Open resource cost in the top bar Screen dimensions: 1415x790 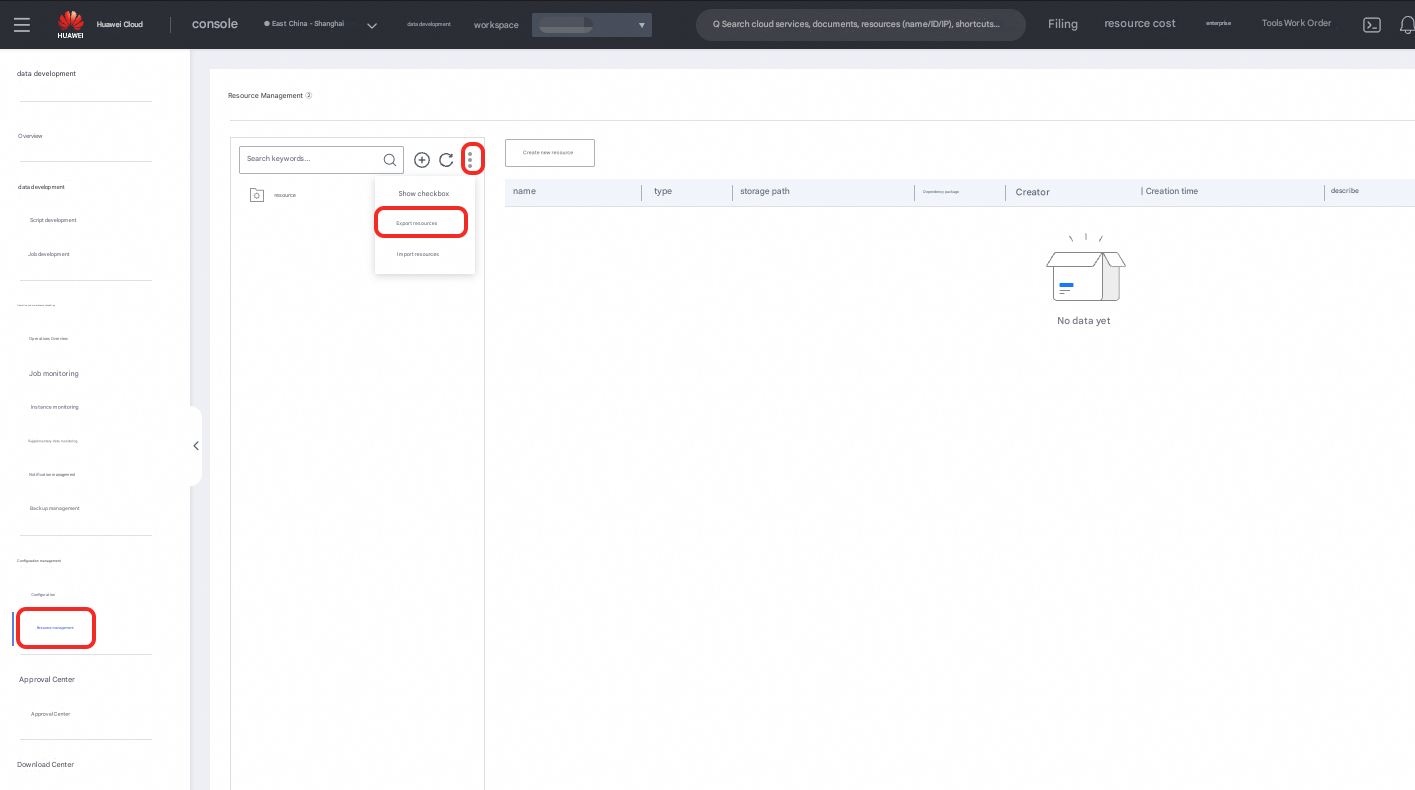[1140, 24]
